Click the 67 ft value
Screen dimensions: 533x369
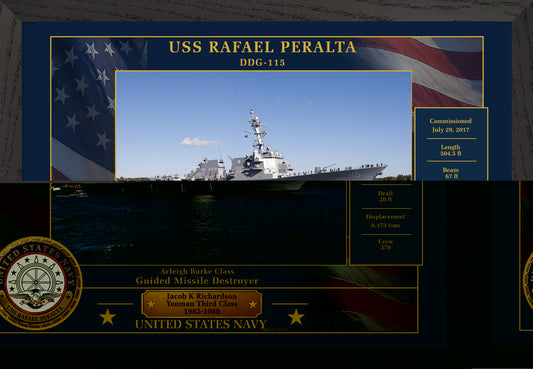(451, 176)
